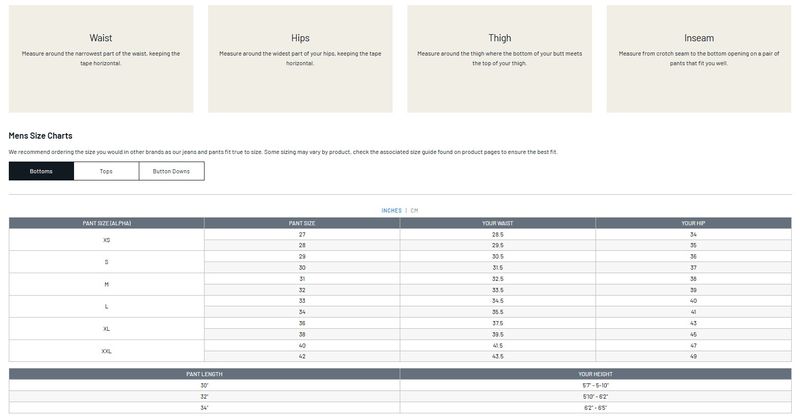Click the Pant Length column header
The height and width of the screenshot is (420, 800).
(x=204, y=374)
